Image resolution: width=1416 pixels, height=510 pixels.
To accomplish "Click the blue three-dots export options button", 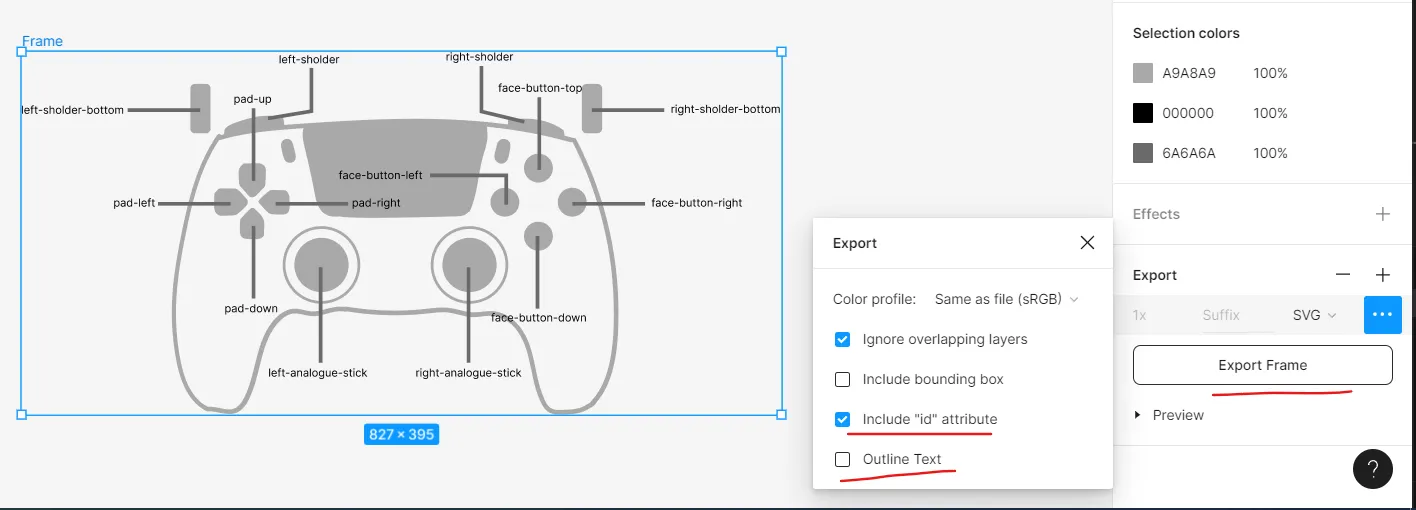I will click(x=1382, y=315).
